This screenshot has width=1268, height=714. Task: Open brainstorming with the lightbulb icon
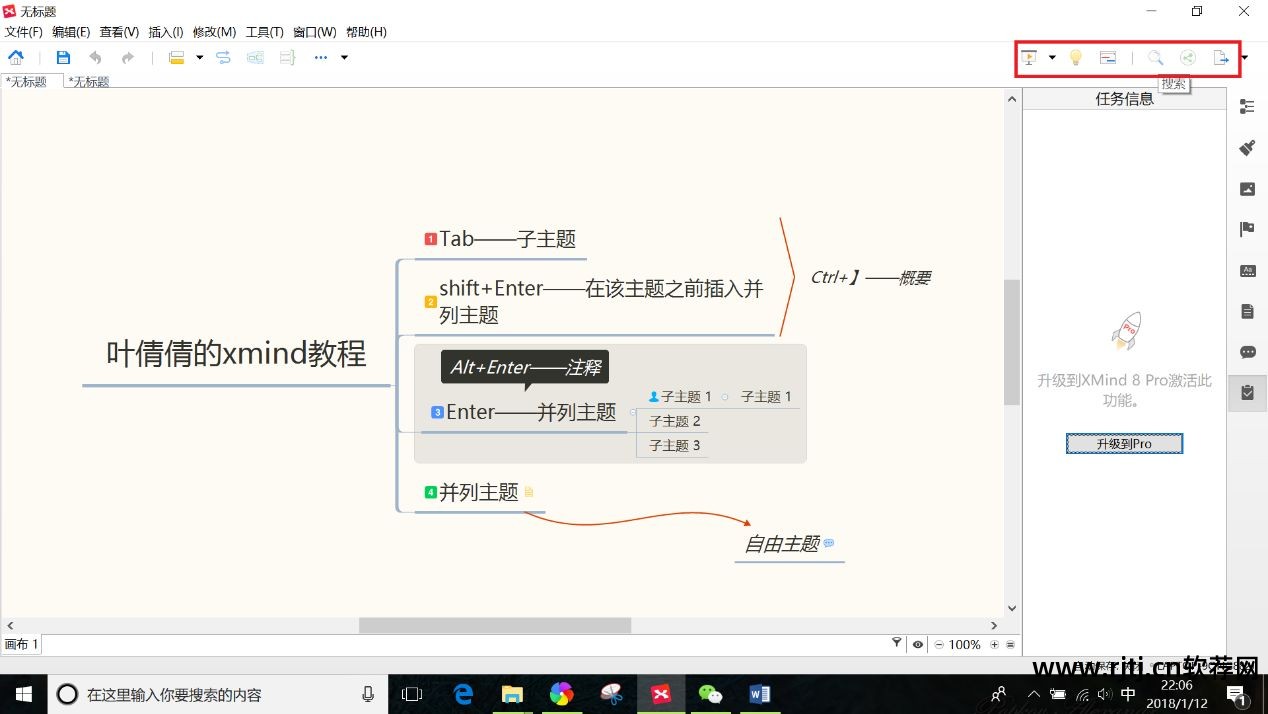[x=1075, y=58]
